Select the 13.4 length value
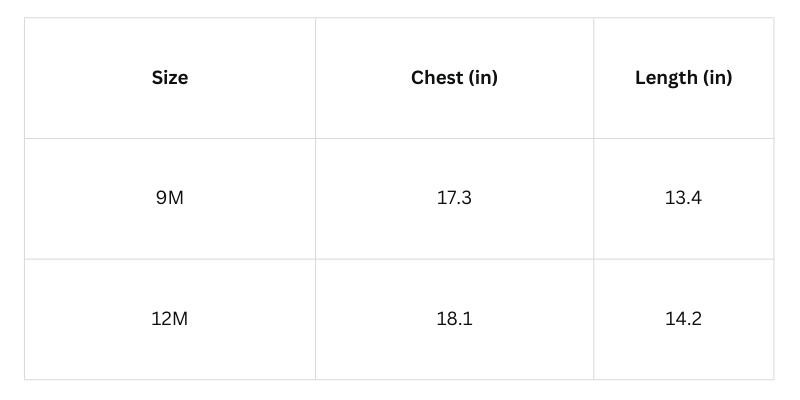Screen dimensions: 800x400 pos(683,198)
